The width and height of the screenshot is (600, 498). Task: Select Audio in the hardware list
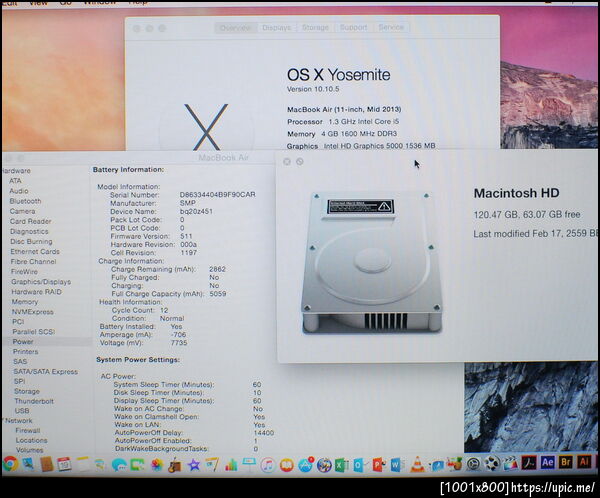point(19,191)
